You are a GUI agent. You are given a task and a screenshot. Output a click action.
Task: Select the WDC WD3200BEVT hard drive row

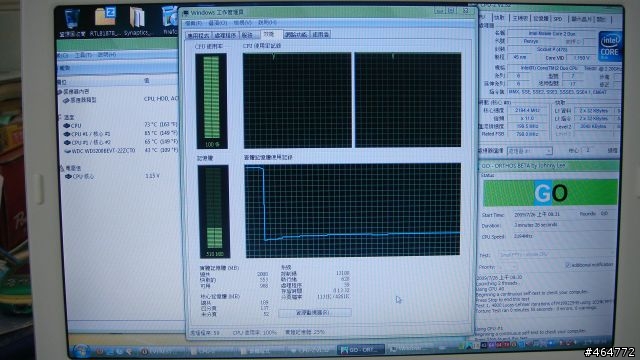pos(121,151)
